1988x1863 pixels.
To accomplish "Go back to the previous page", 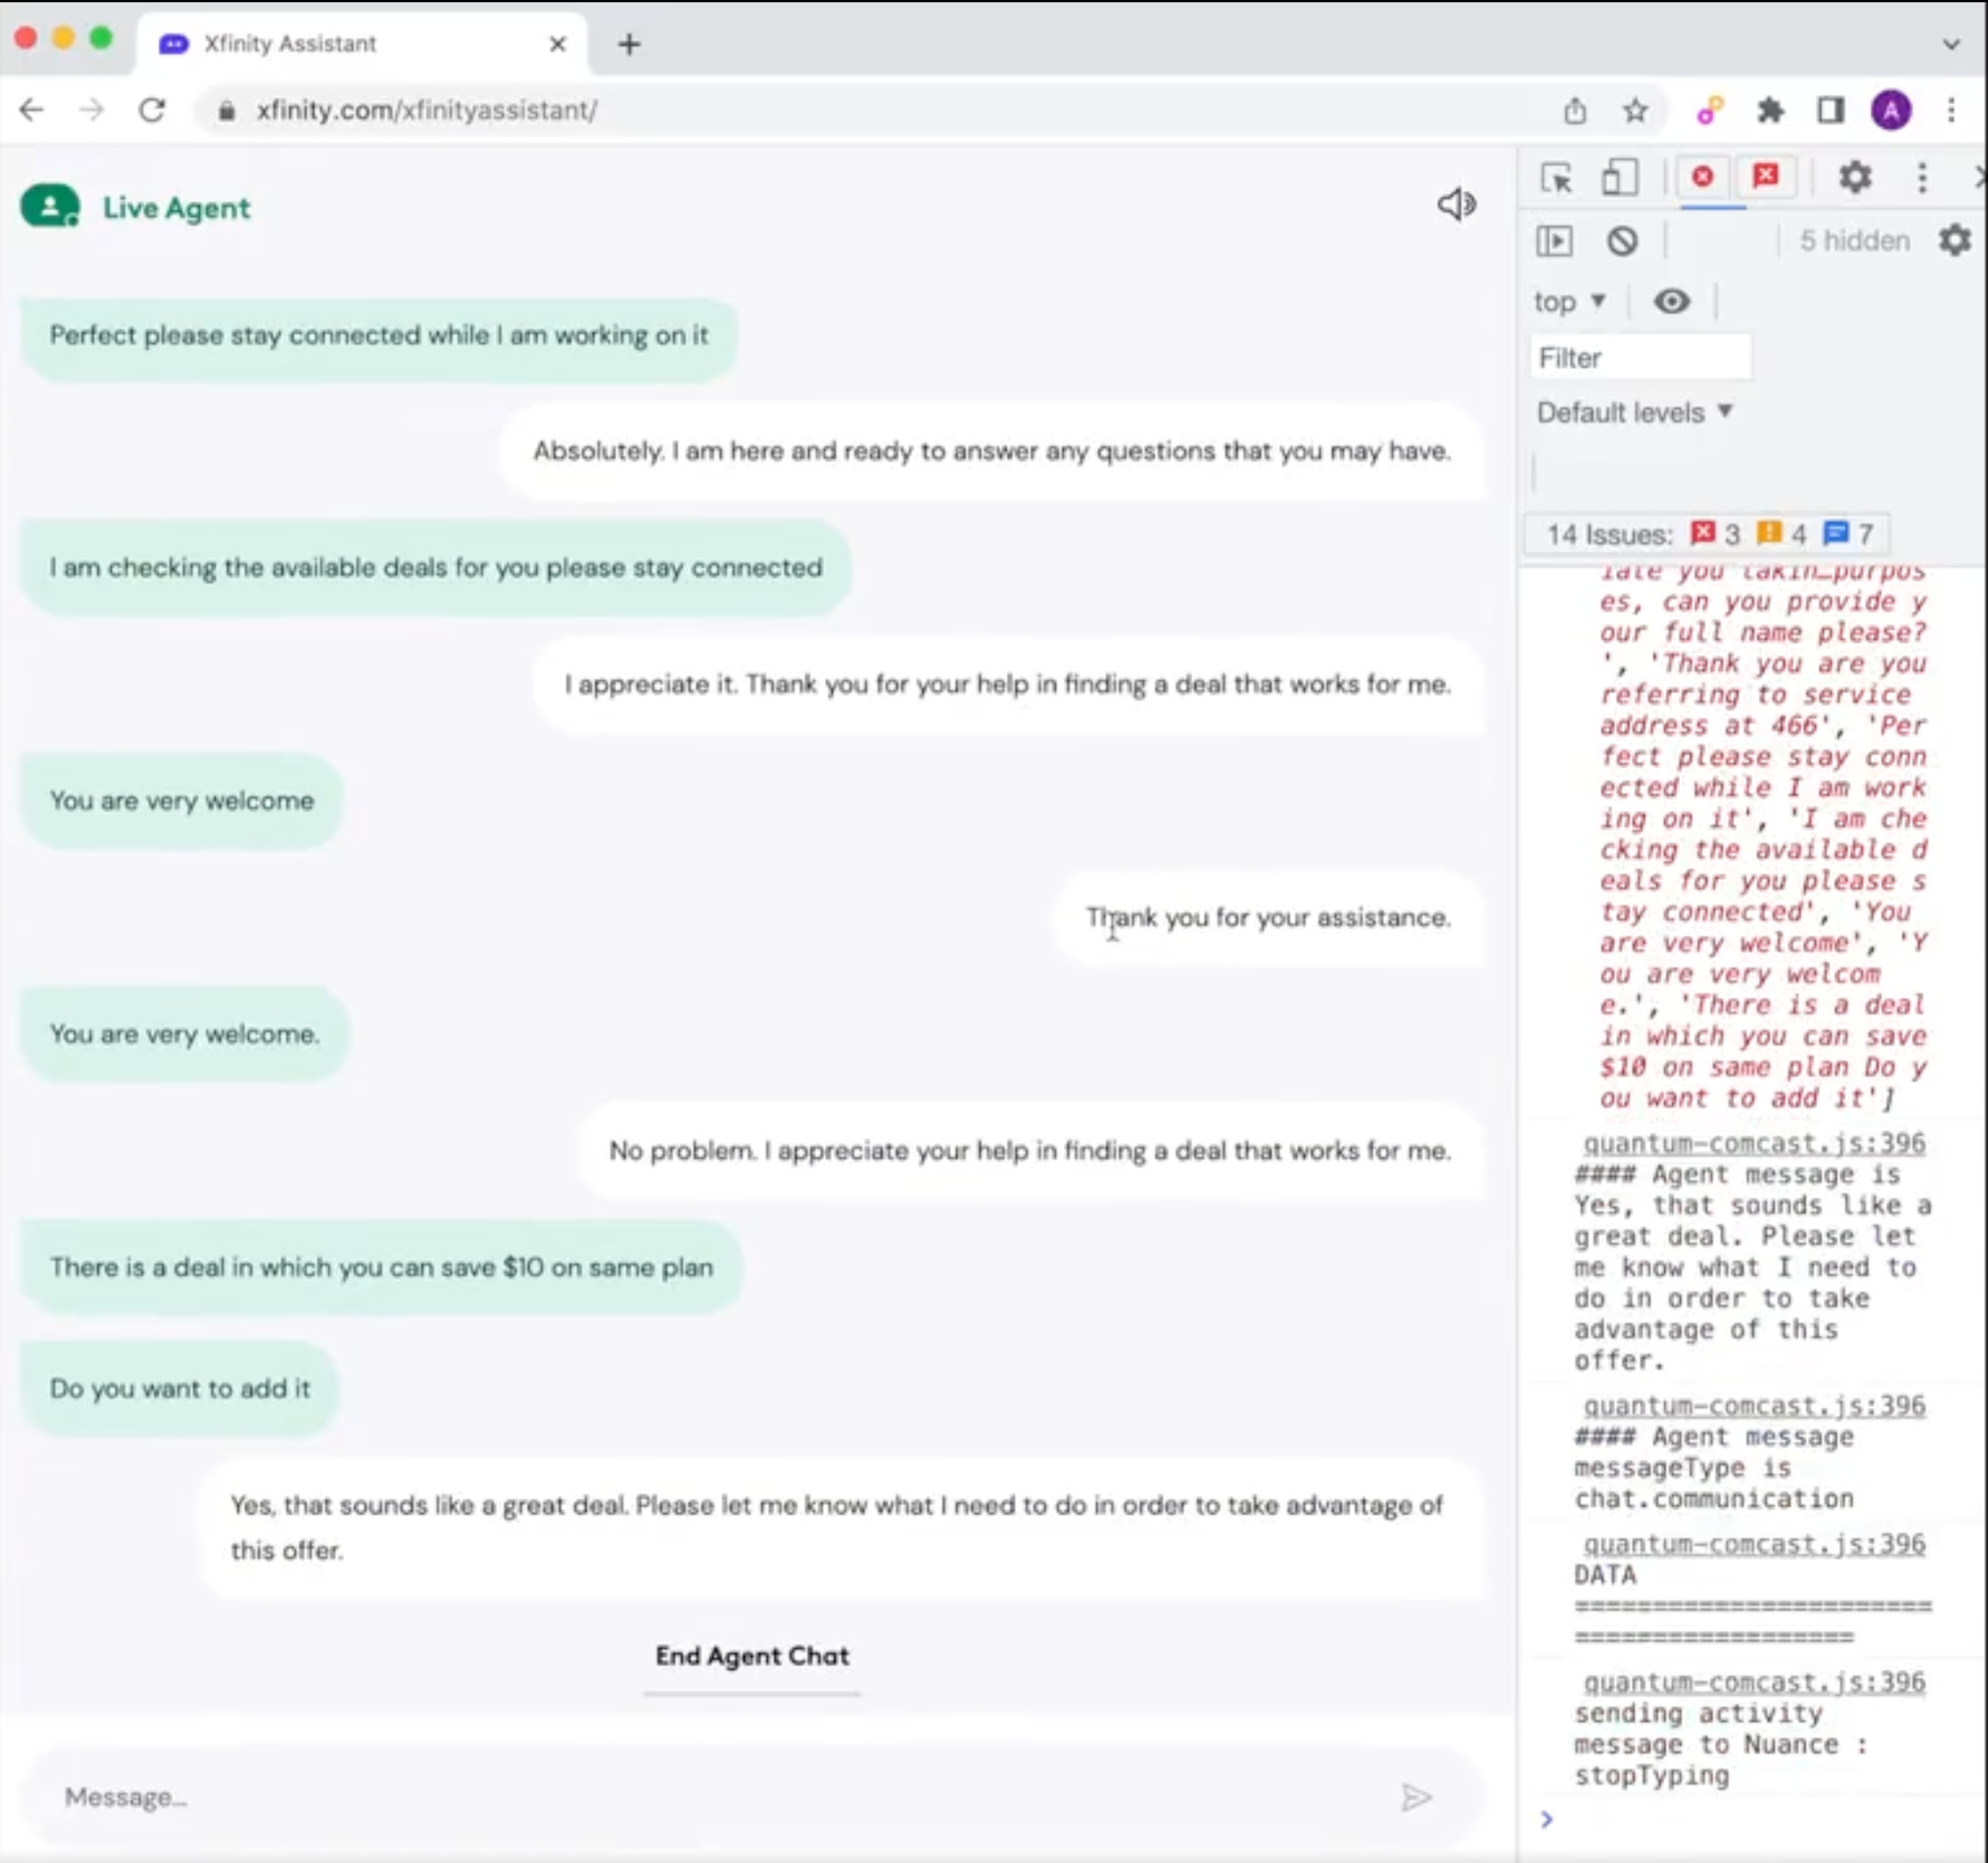I will [x=32, y=110].
